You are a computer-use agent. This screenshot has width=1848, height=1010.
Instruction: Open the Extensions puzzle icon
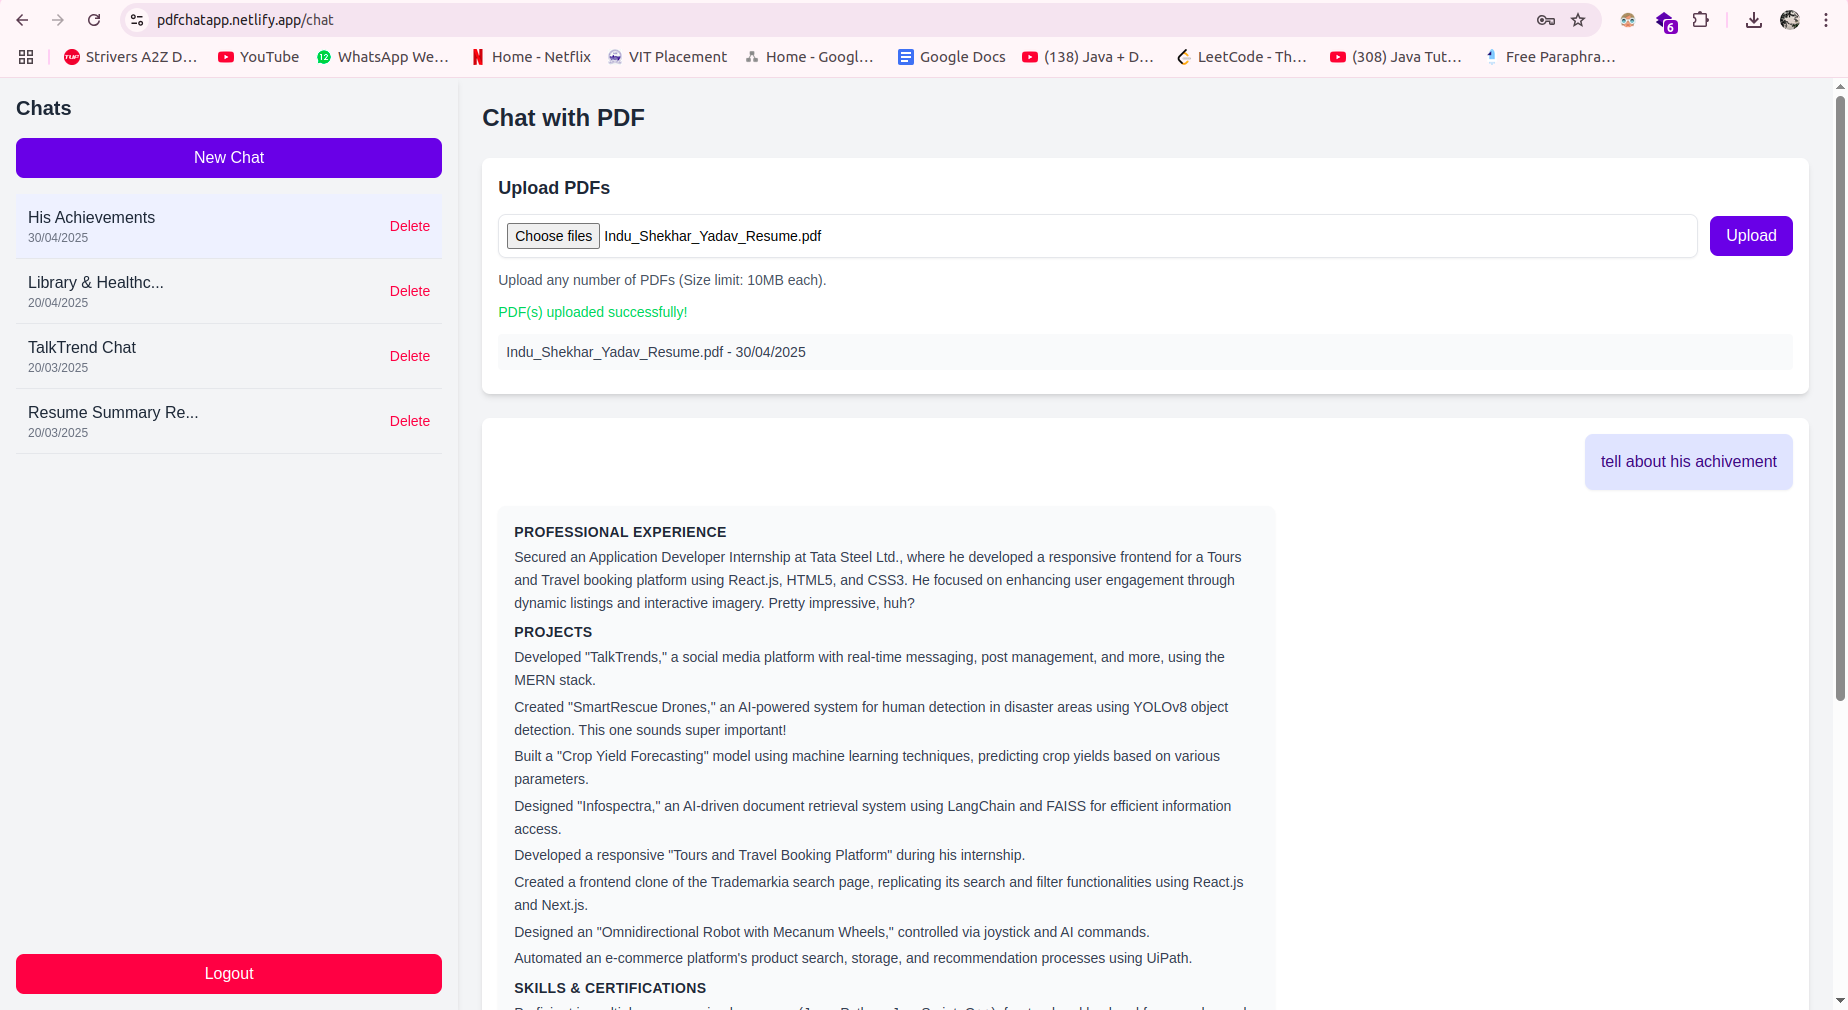(x=1701, y=20)
